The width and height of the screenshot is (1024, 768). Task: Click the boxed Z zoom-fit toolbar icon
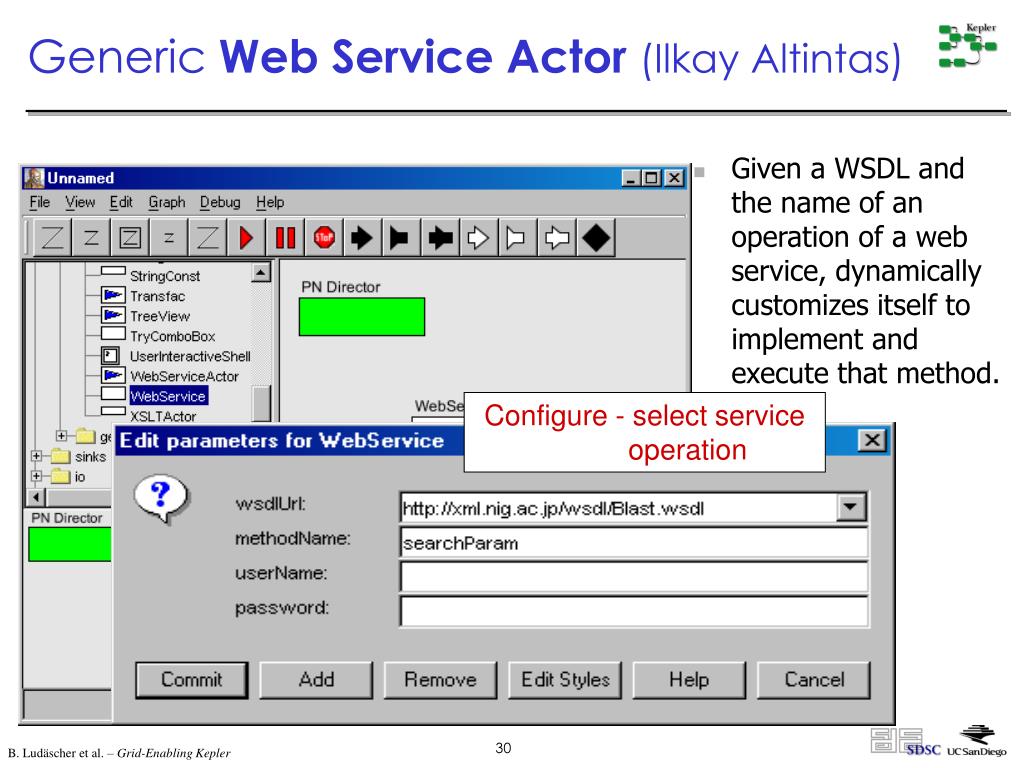pyautogui.click(x=130, y=238)
